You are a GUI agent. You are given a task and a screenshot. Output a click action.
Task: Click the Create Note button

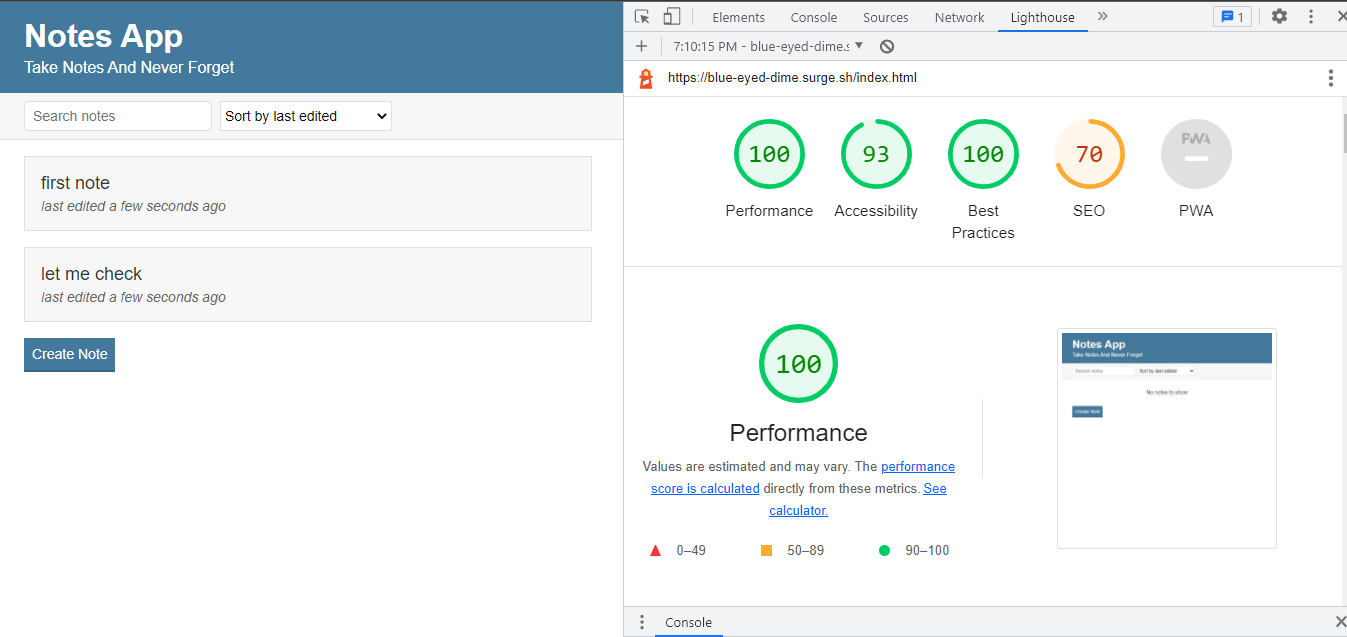pos(69,354)
